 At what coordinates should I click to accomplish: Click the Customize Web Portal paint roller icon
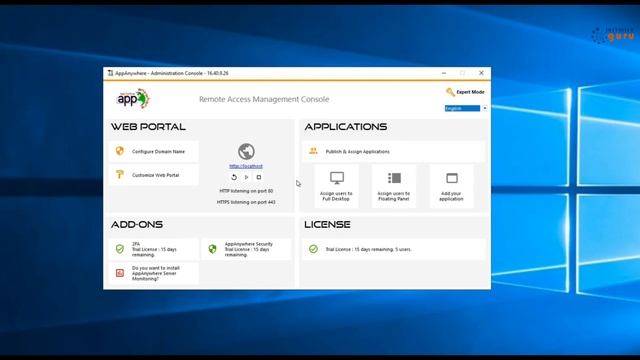coord(120,175)
